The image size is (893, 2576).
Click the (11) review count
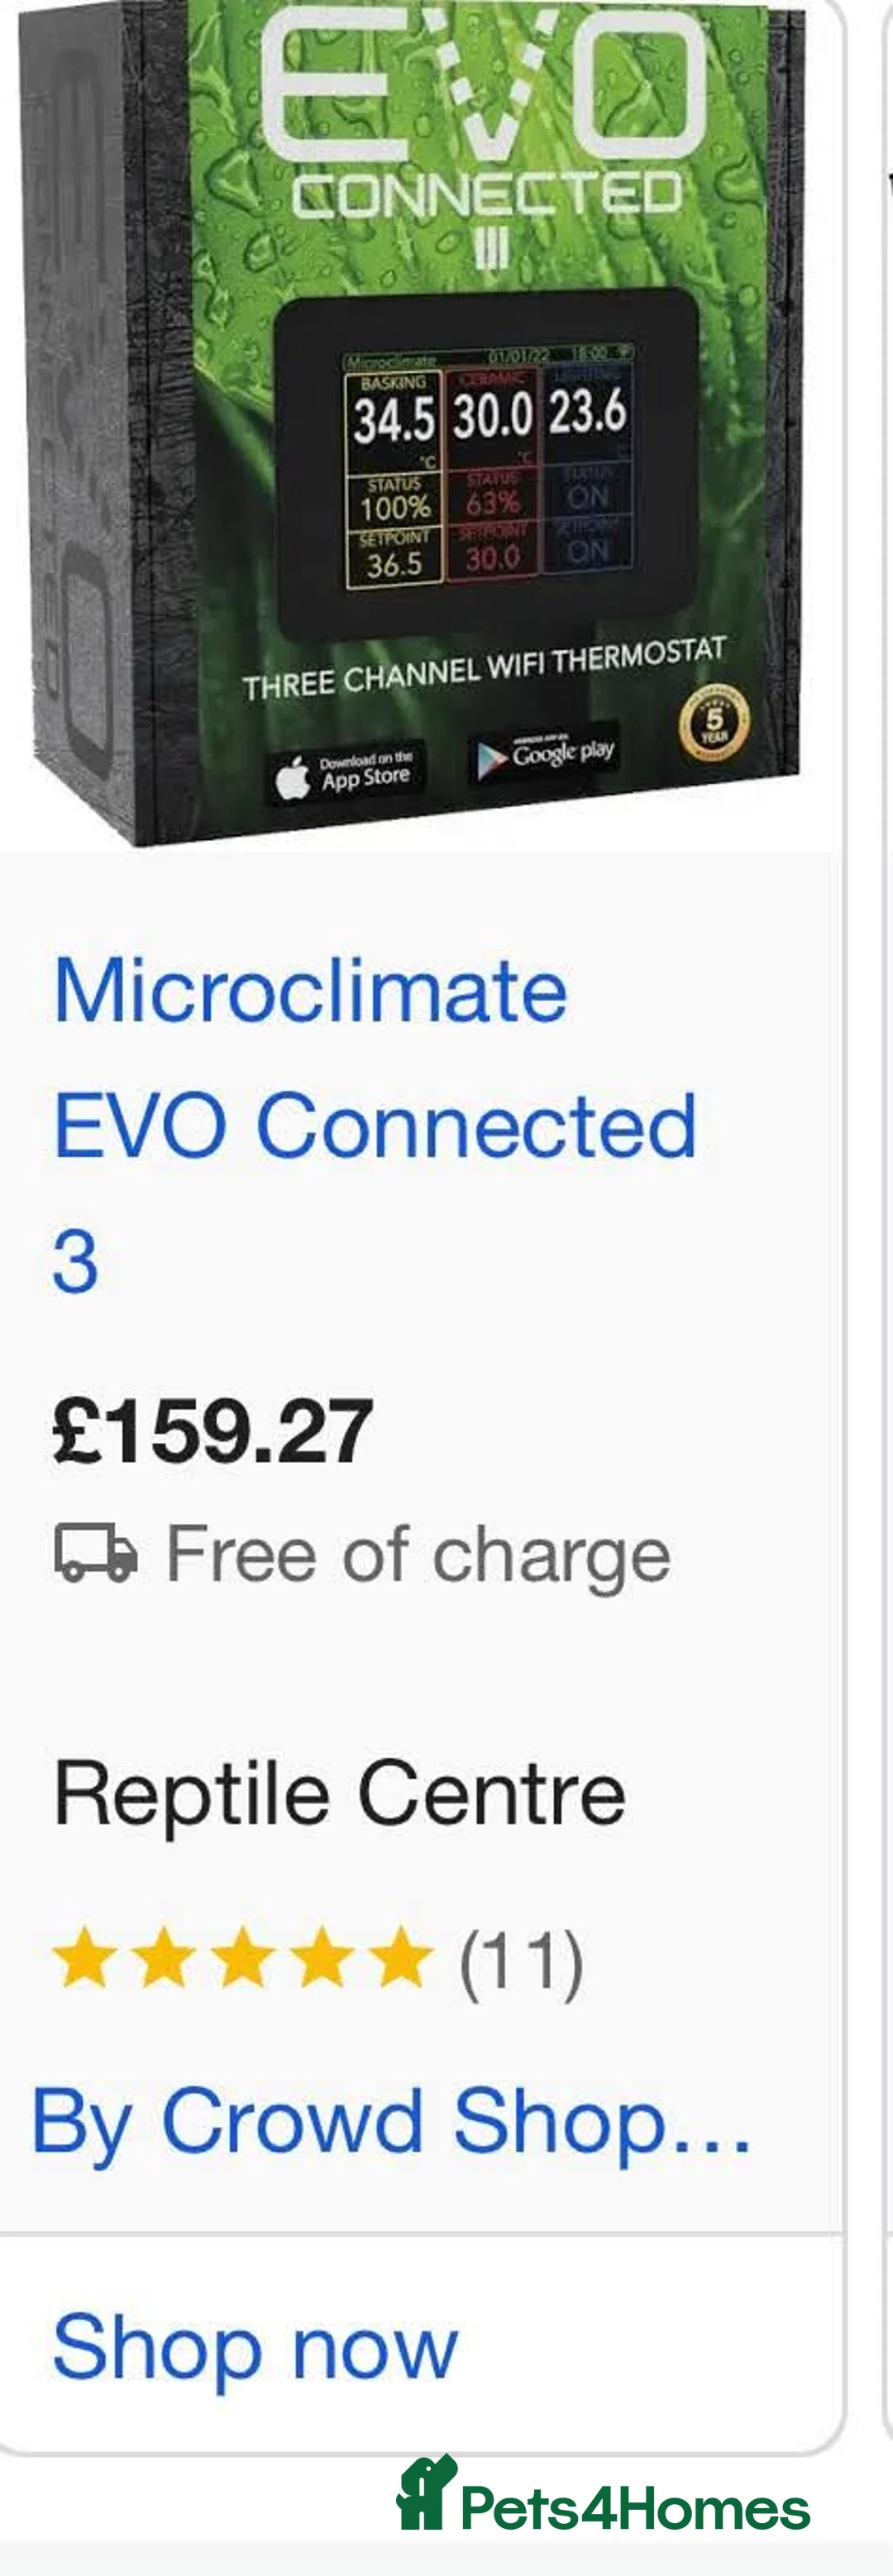point(521,1961)
